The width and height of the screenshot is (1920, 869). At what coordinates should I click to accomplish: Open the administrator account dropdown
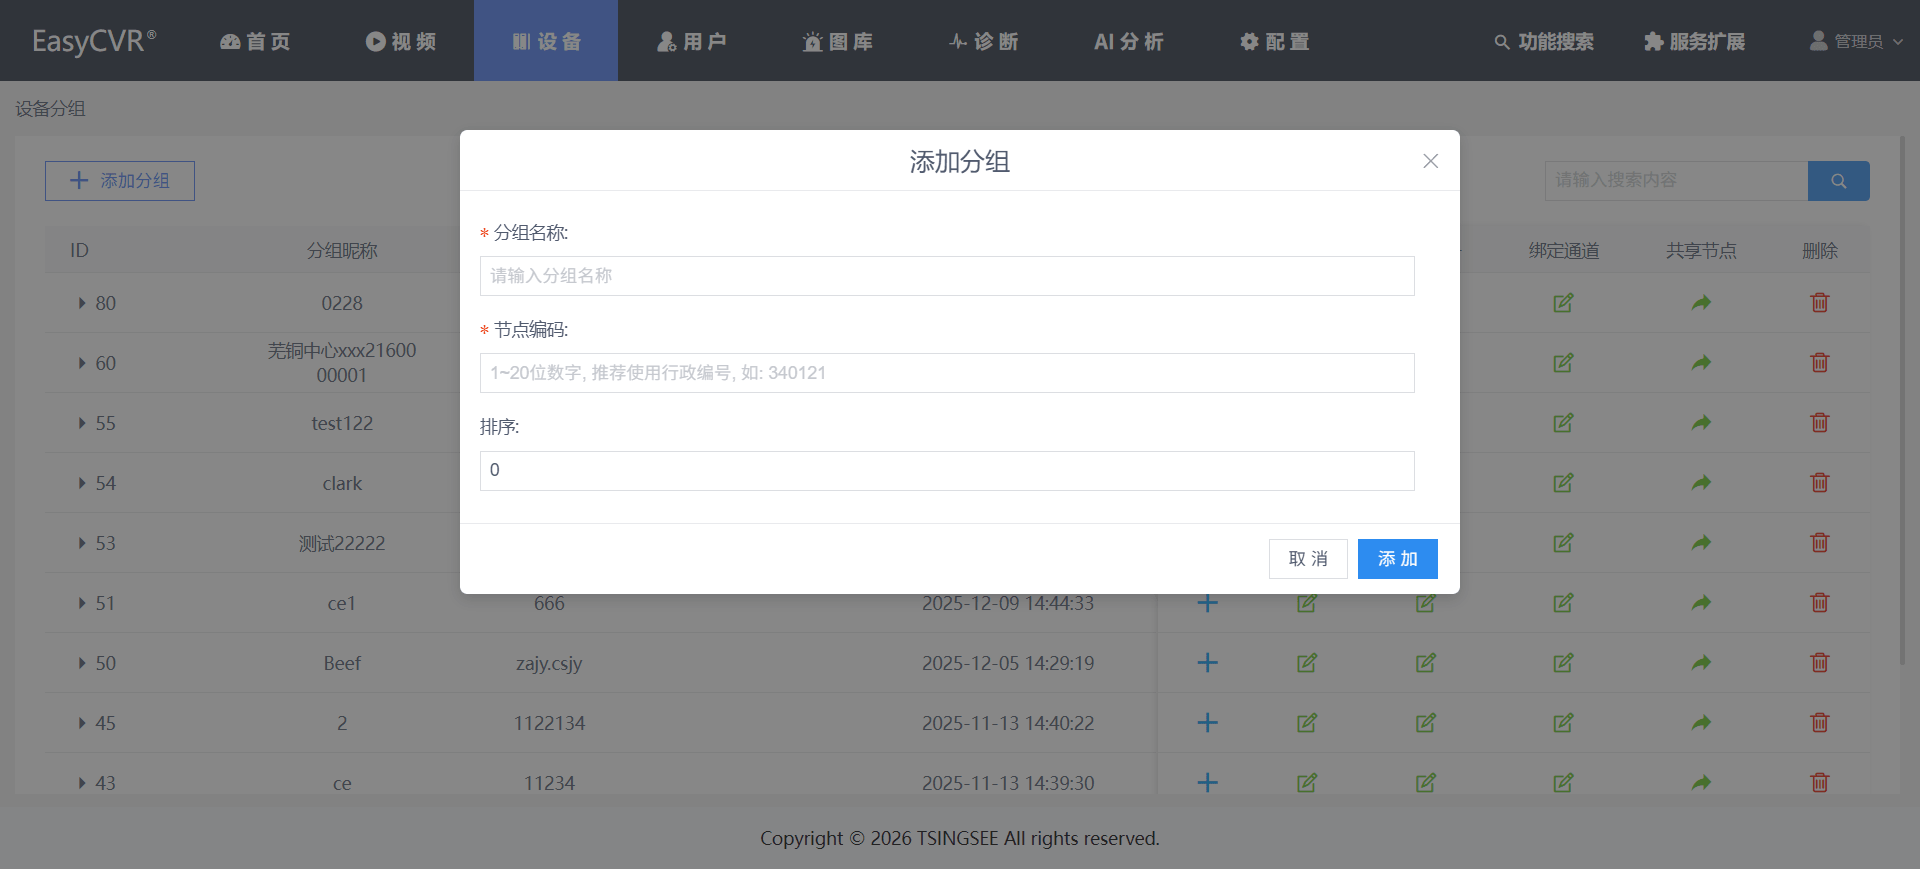pos(1856,41)
